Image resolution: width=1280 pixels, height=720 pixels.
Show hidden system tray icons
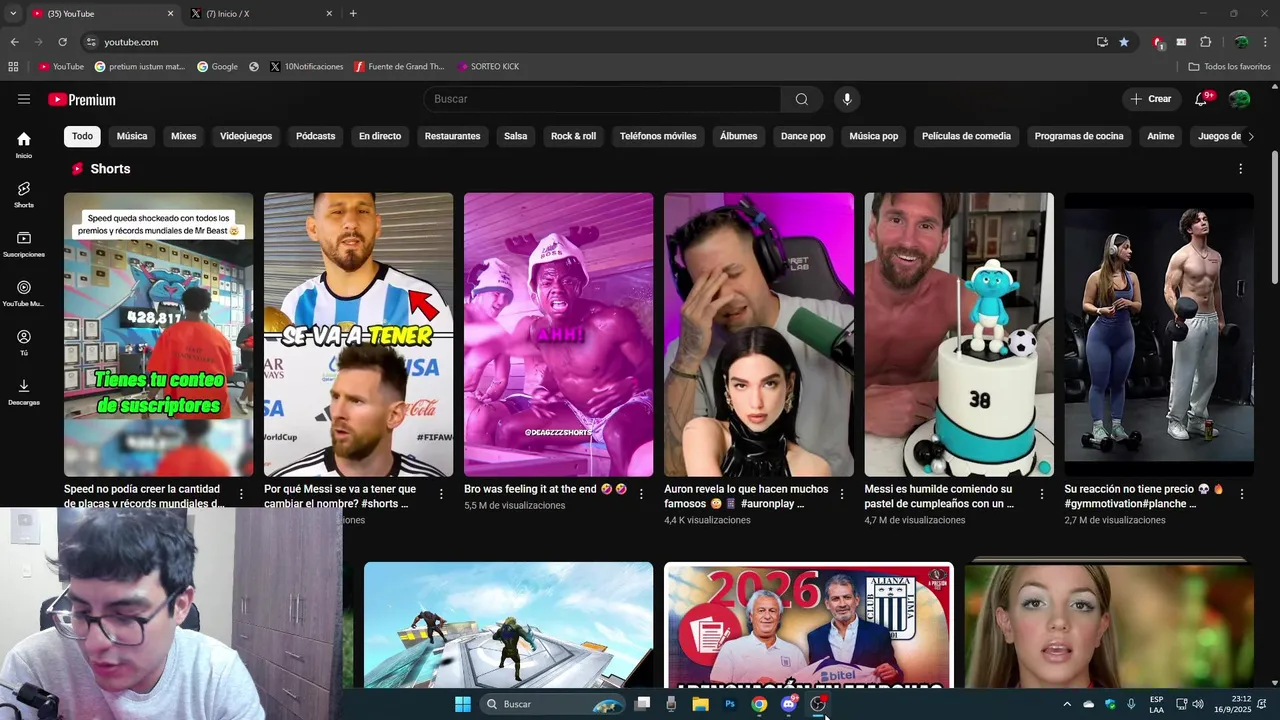tap(1066, 704)
